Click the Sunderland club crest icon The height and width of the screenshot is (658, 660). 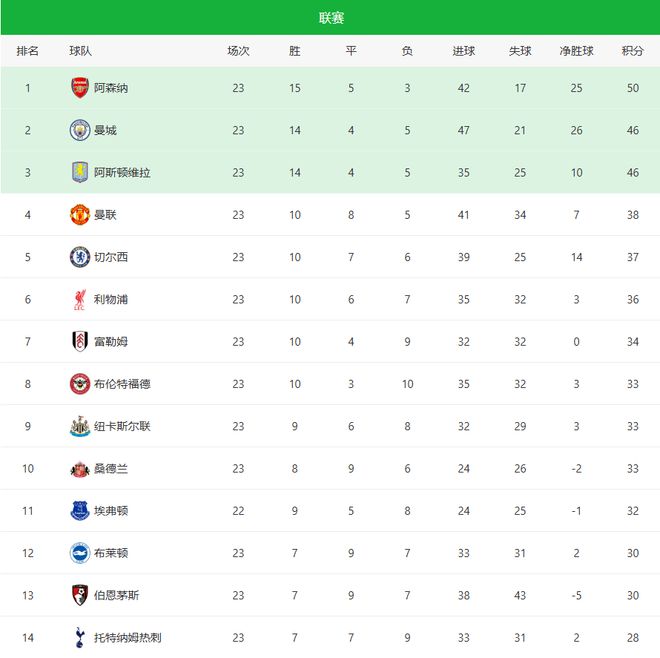tap(79, 468)
